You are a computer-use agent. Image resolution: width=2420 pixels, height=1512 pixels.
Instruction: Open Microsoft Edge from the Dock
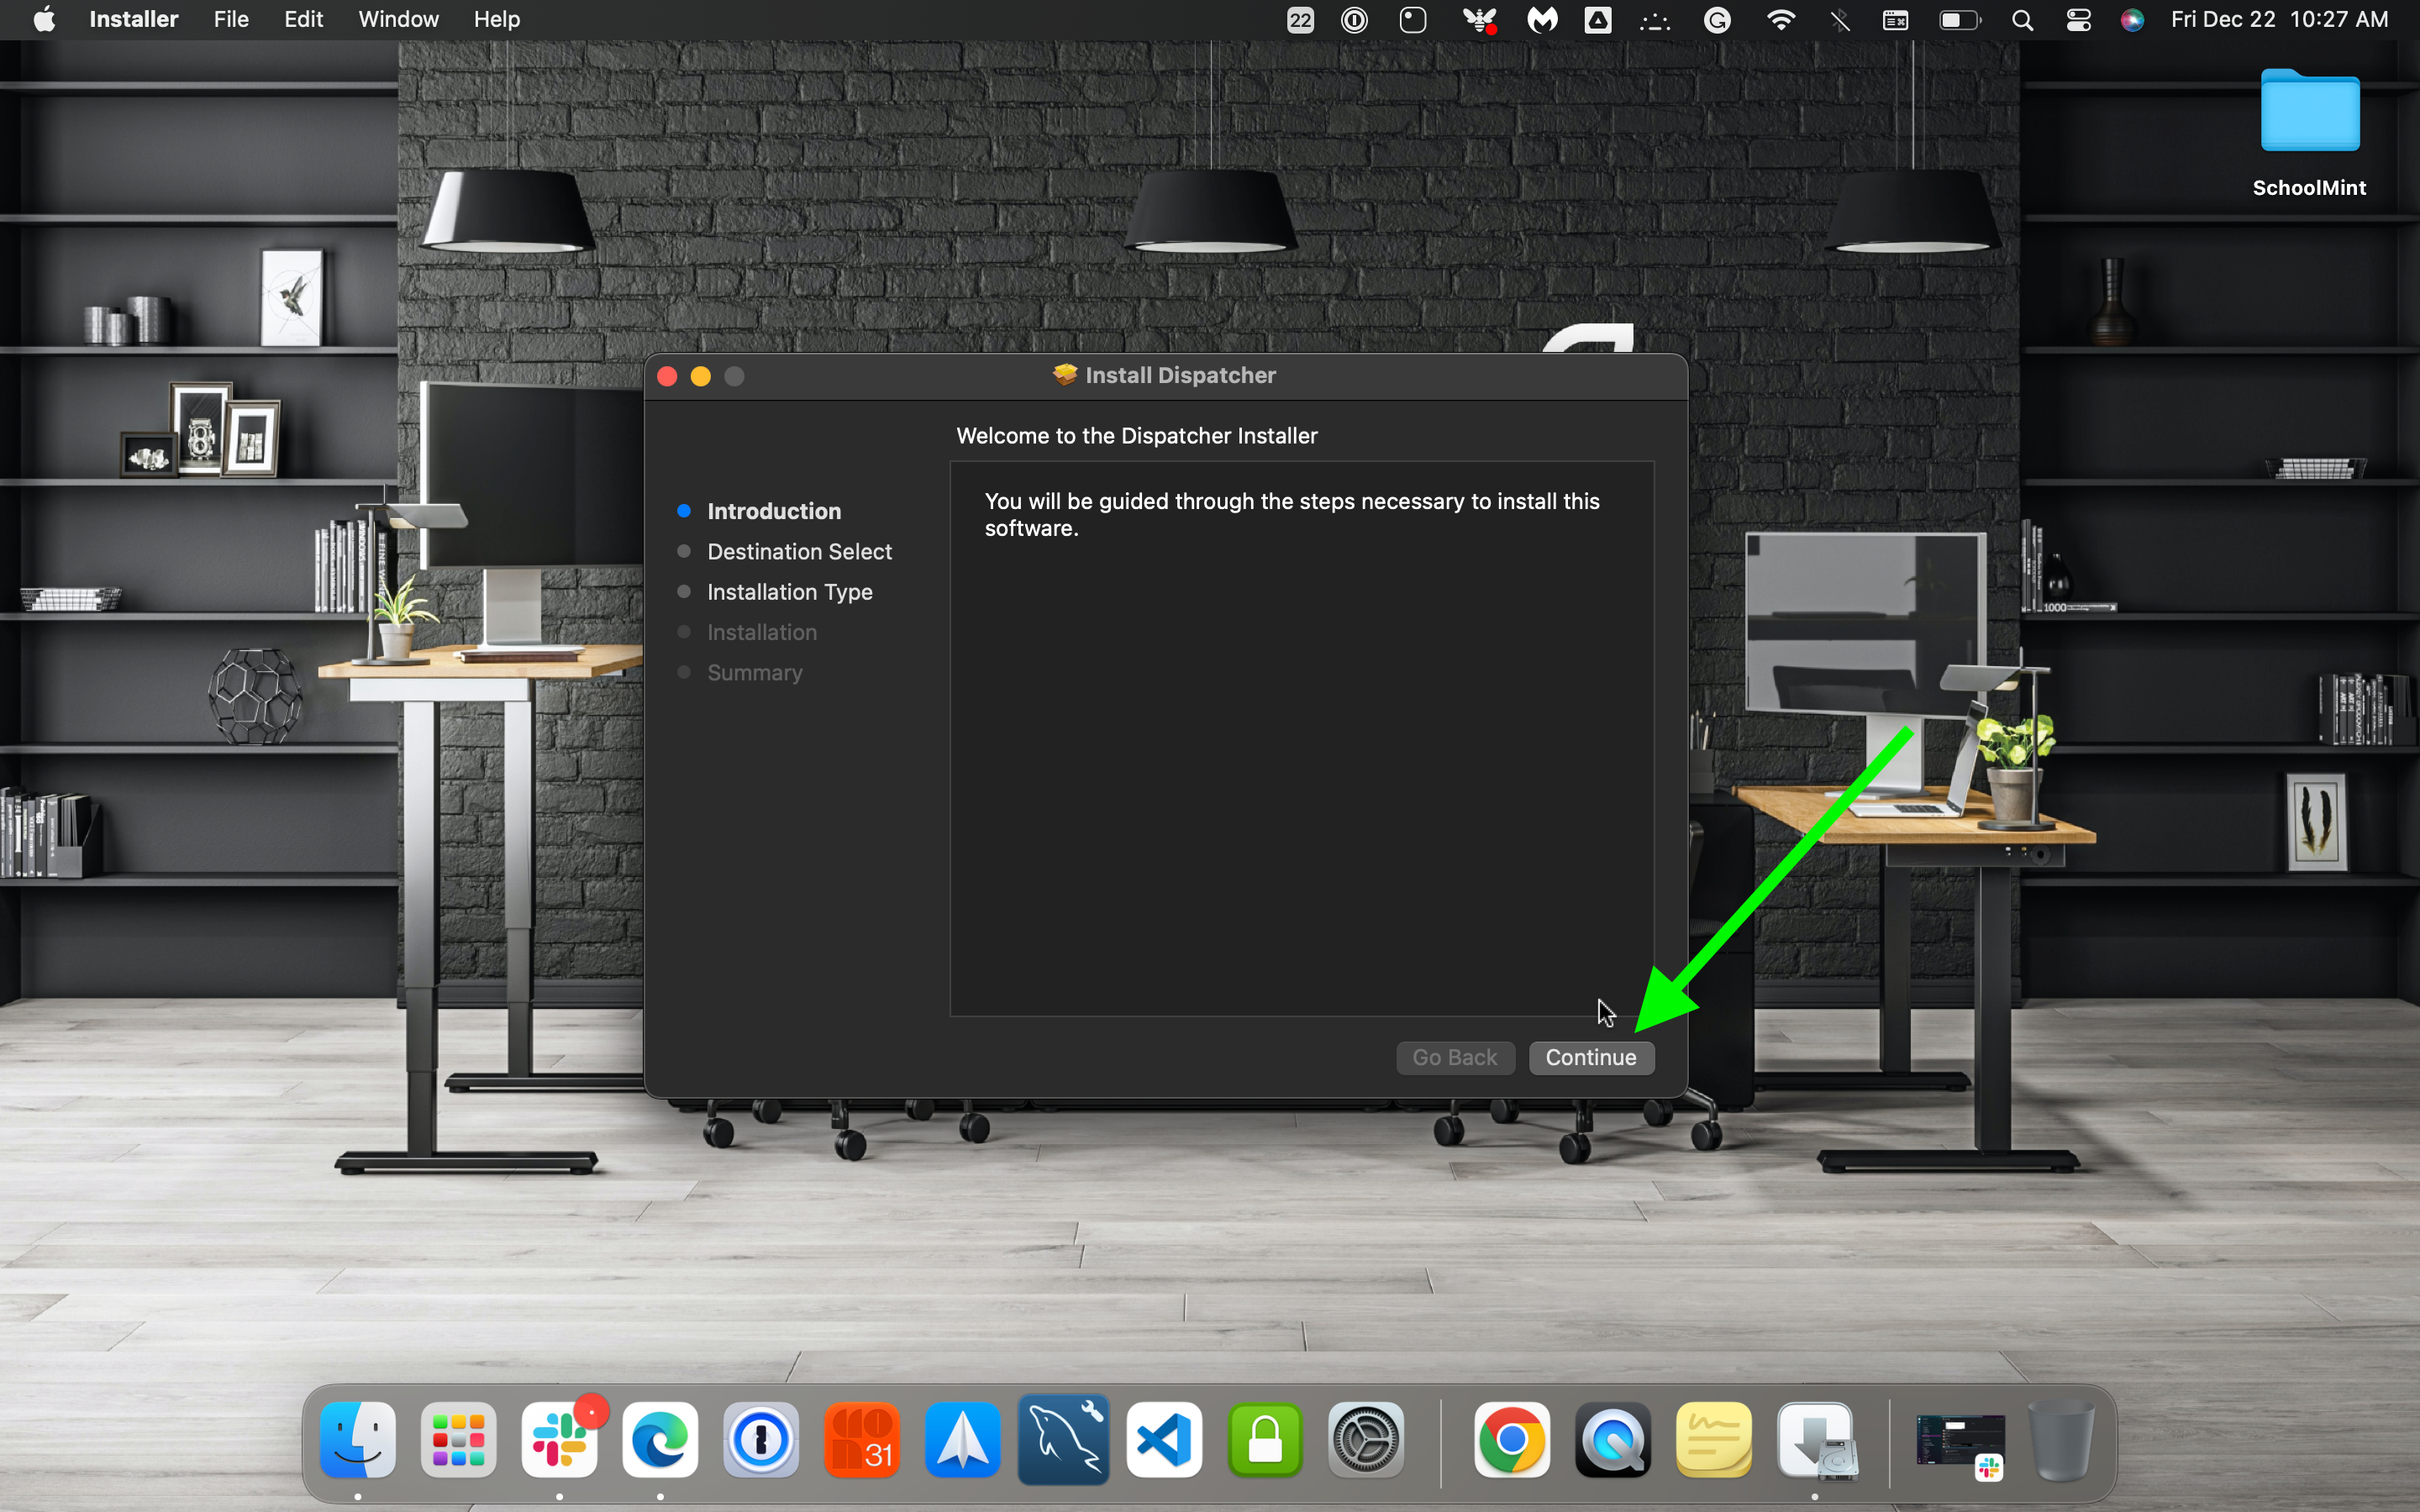pos(659,1440)
